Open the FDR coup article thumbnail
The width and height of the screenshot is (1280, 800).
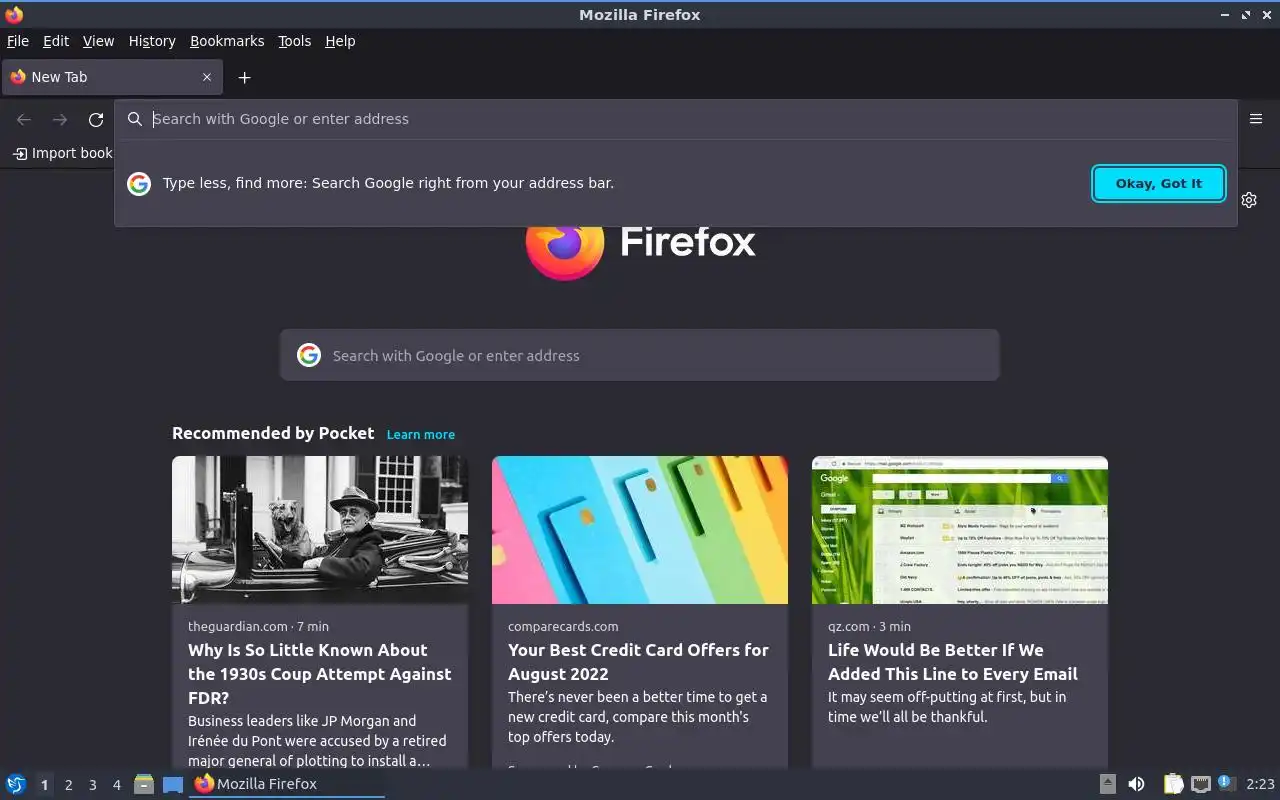[320, 530]
